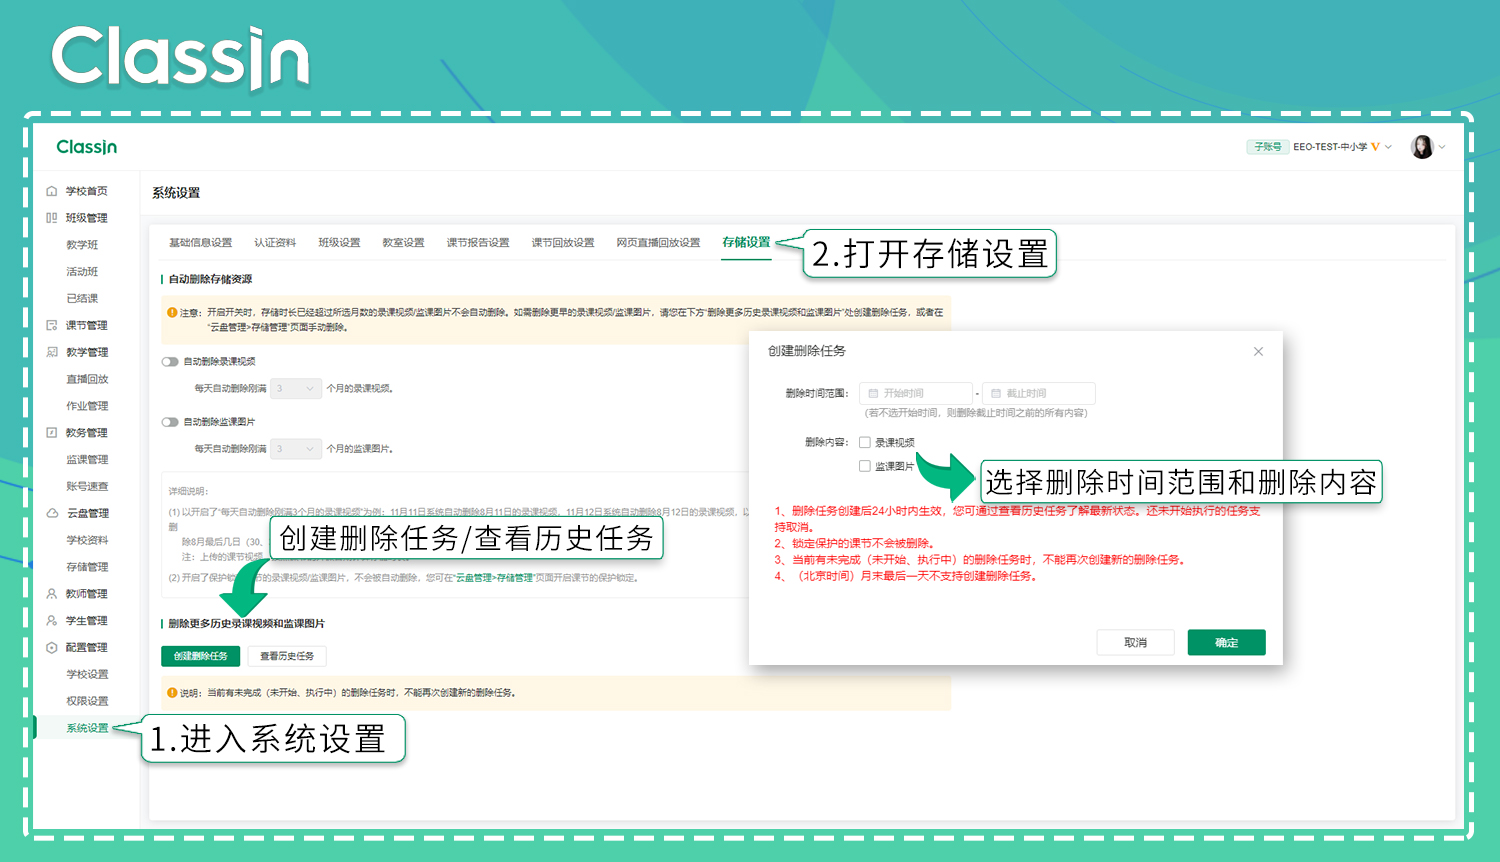Image resolution: width=1500 pixels, height=862 pixels.
Task: Click the 创建删除任务 button
Action: (200, 656)
